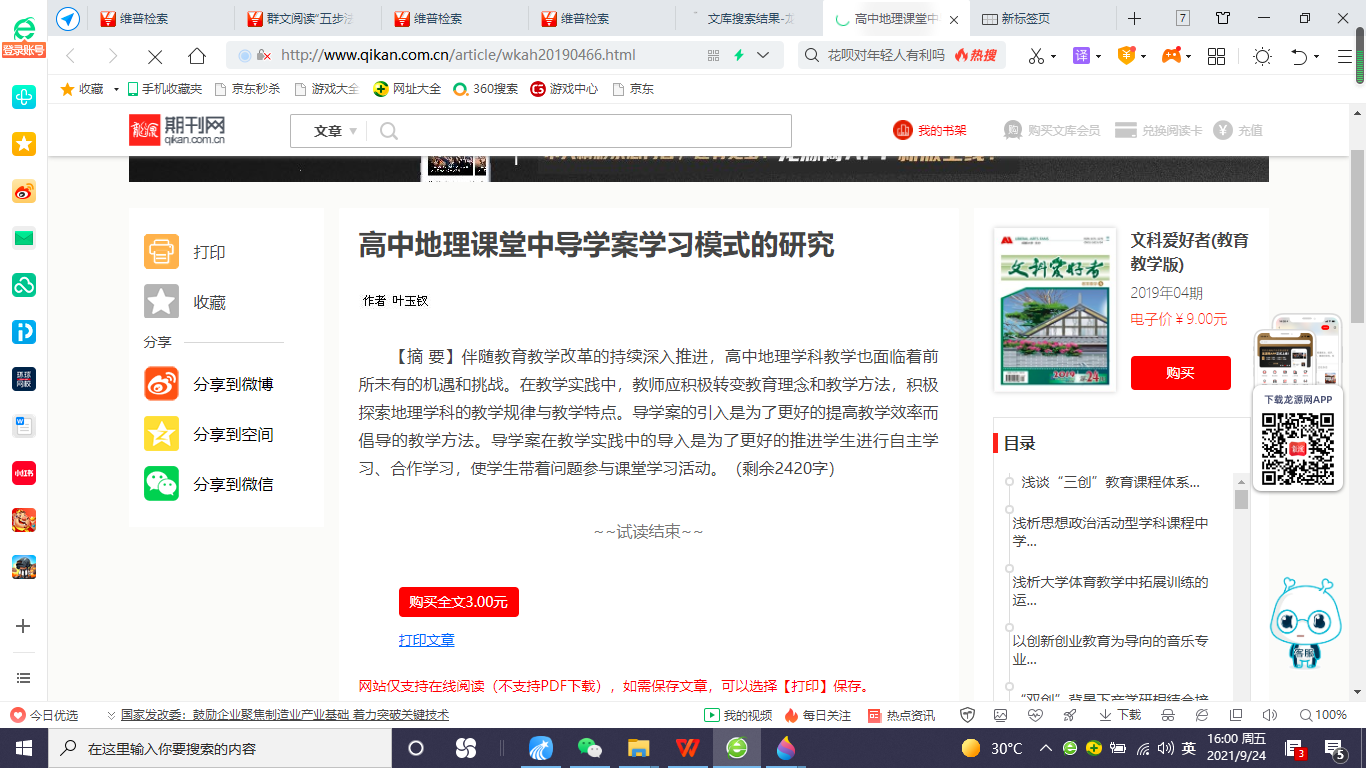1366x768 pixels.
Task: Share article to Qzone (空间) icon
Action: pos(161,434)
